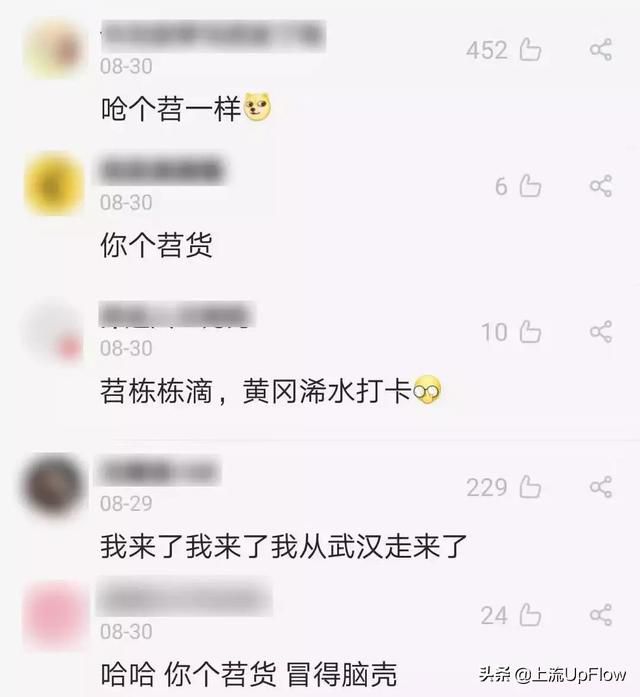Like the comment with 452 likes

tap(531, 49)
